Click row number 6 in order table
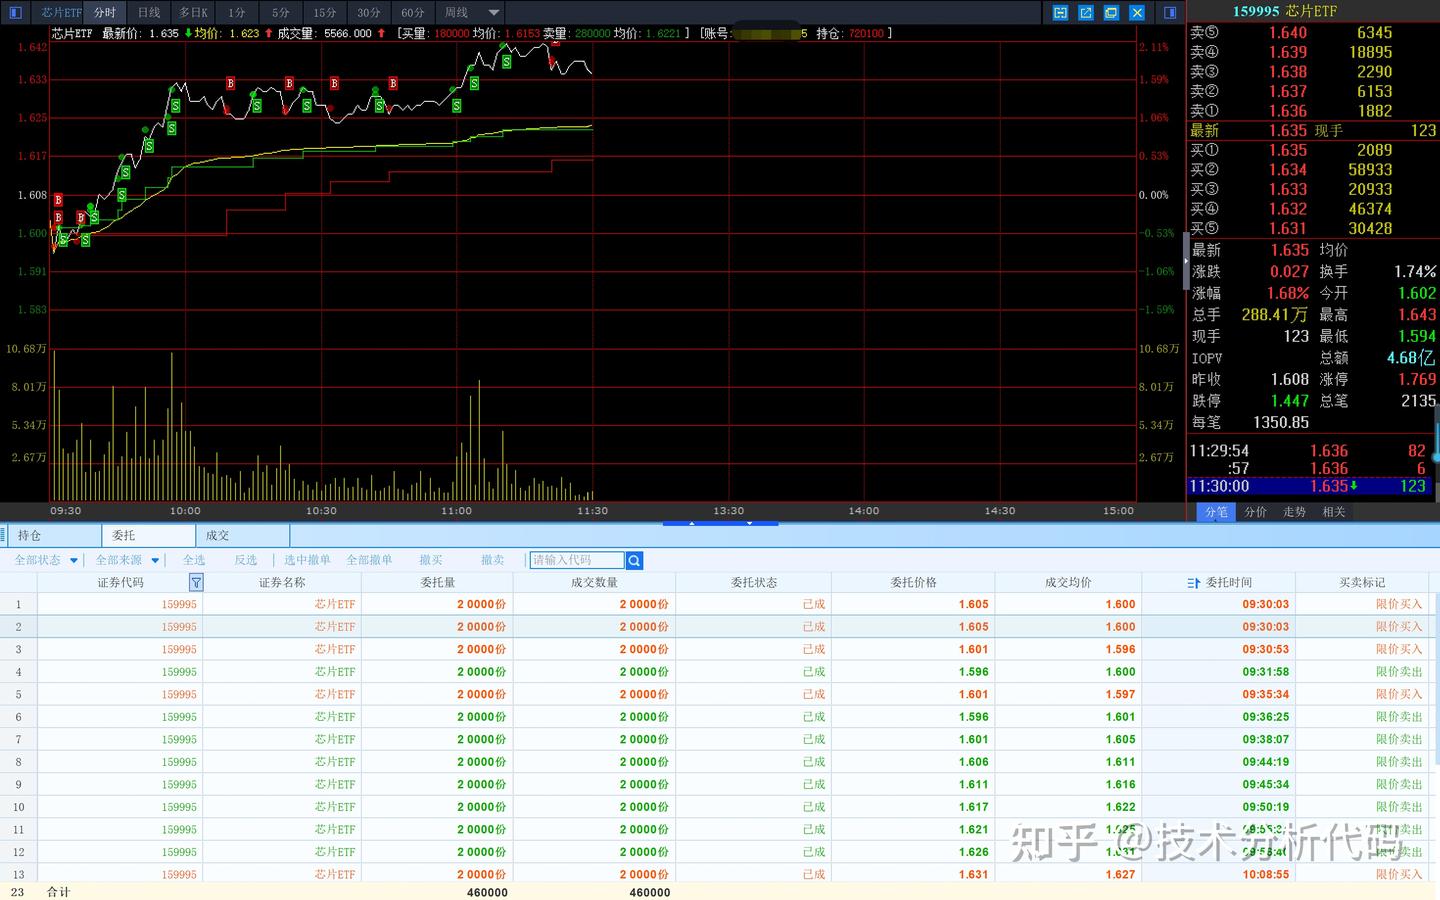Screen dimensions: 1440x900 (x=18, y=717)
